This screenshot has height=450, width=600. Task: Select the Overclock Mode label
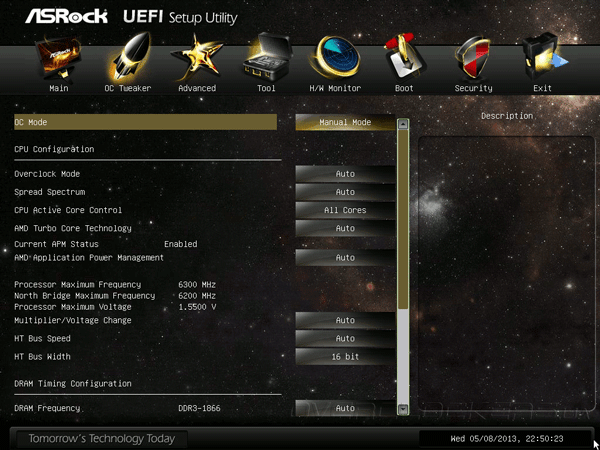click(x=47, y=174)
